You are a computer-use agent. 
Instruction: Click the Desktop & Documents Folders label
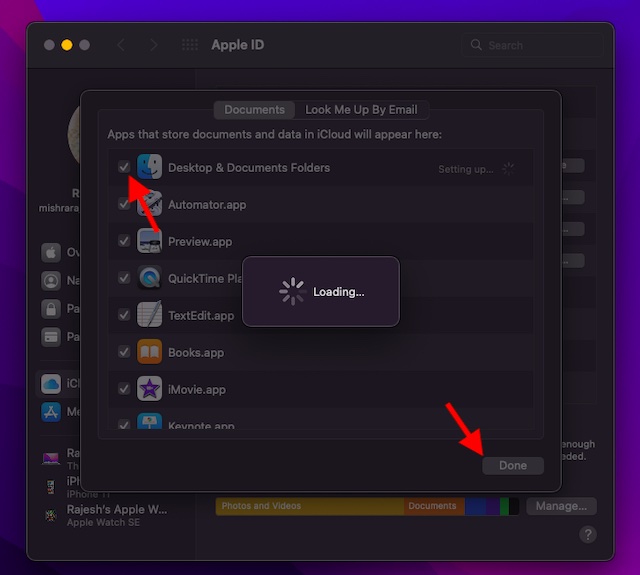click(249, 168)
